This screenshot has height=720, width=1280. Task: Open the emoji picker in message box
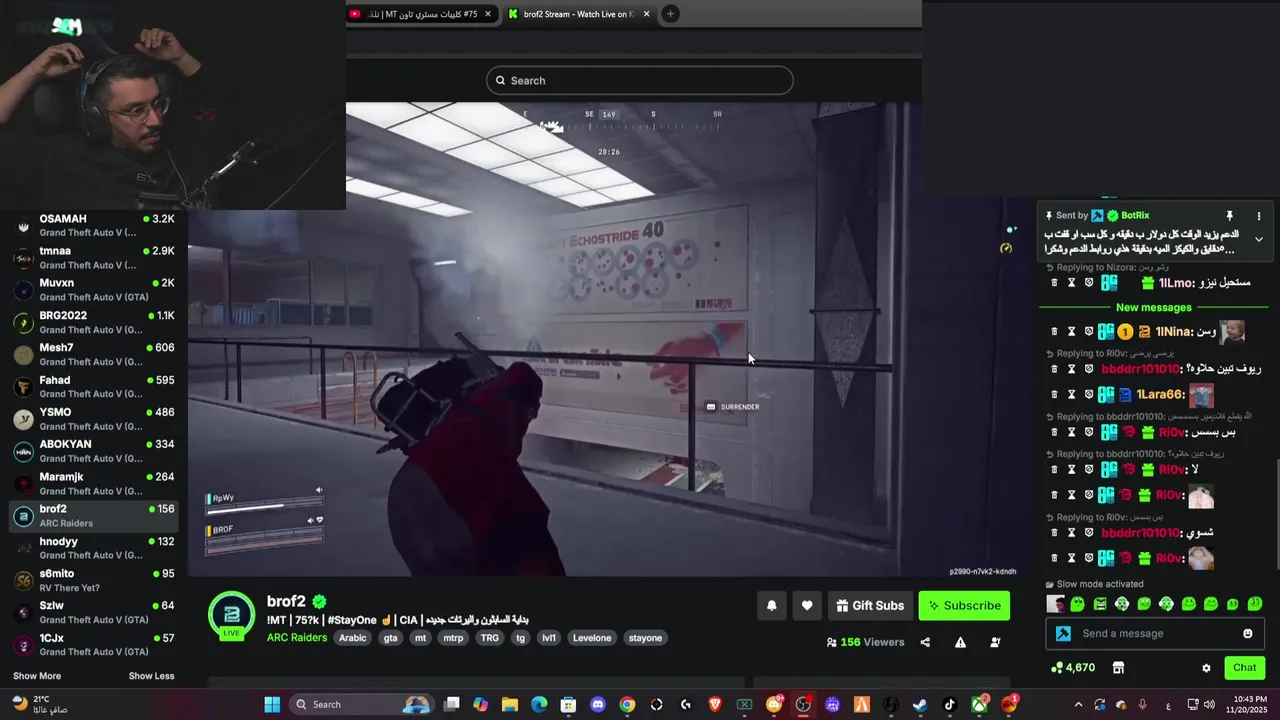(x=1247, y=633)
